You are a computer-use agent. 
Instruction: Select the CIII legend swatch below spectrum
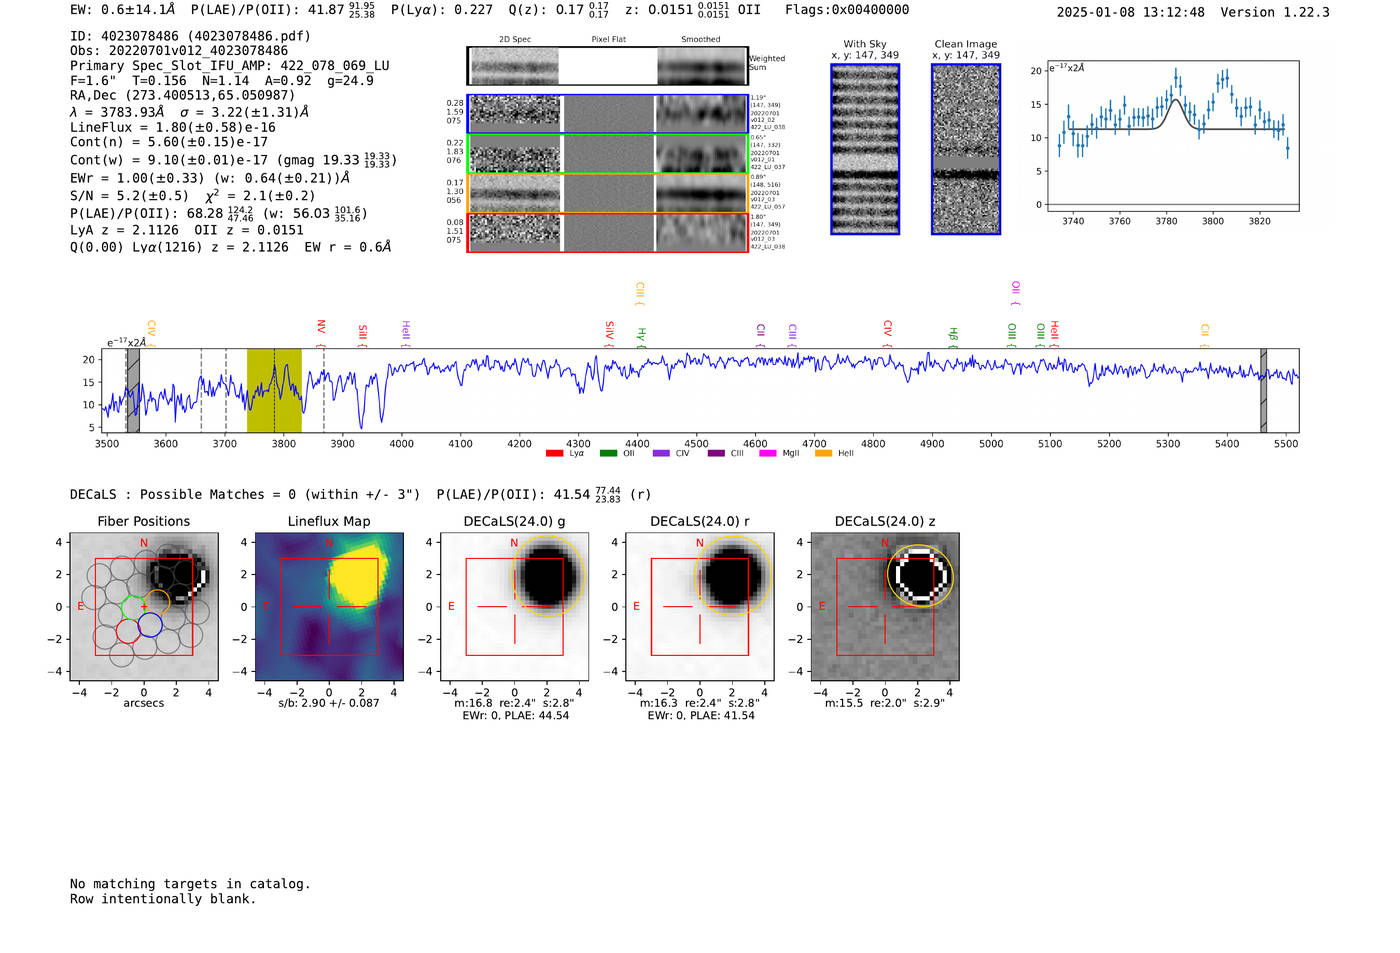(x=716, y=453)
